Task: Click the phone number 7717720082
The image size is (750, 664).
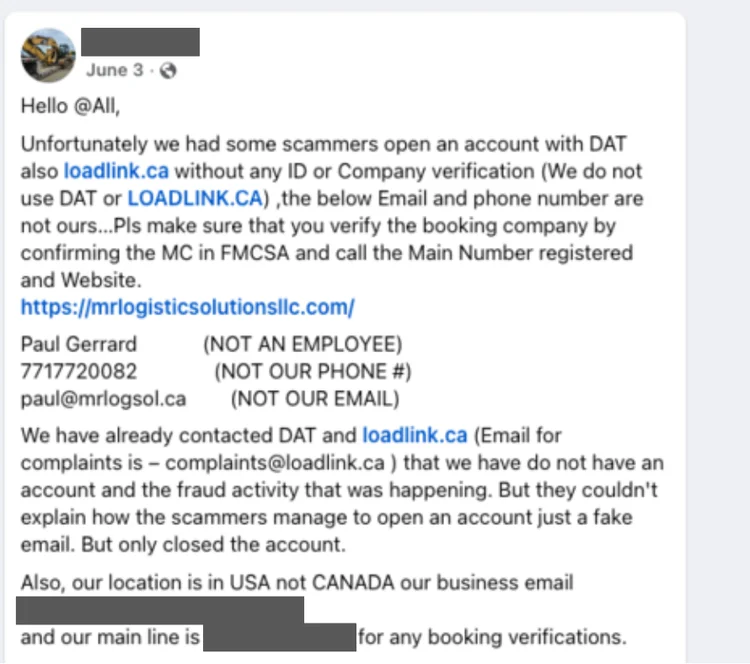Action: [x=79, y=372]
